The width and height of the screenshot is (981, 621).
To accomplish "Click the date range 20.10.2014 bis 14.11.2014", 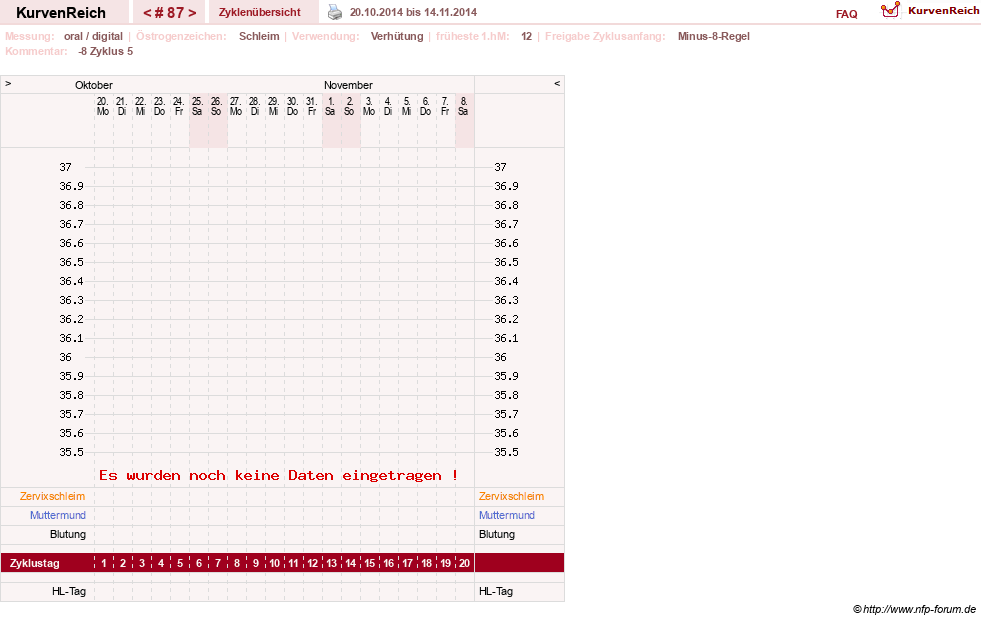I will coord(413,12).
